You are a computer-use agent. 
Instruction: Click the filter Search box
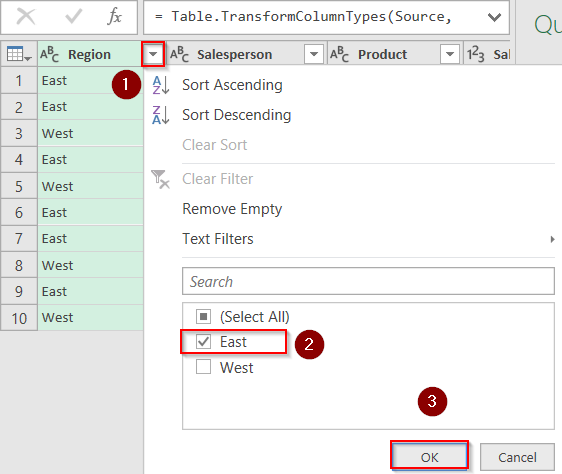368,281
